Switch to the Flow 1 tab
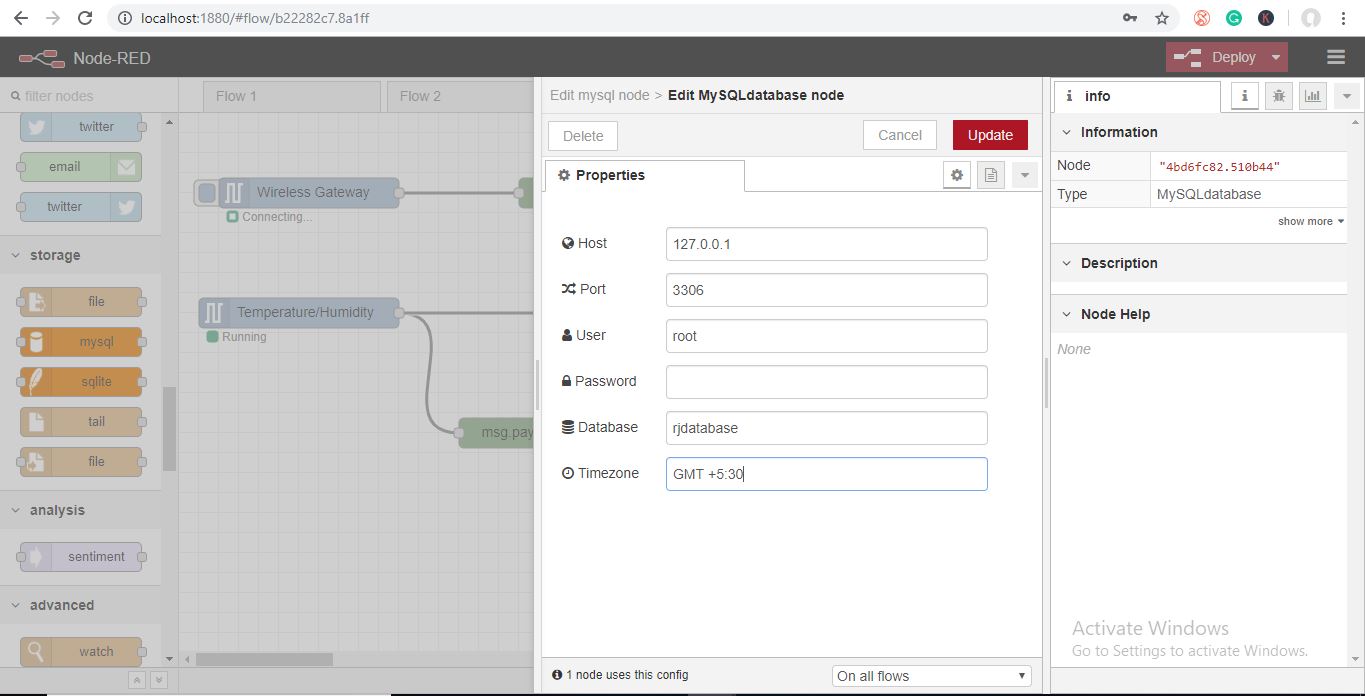 [291, 96]
